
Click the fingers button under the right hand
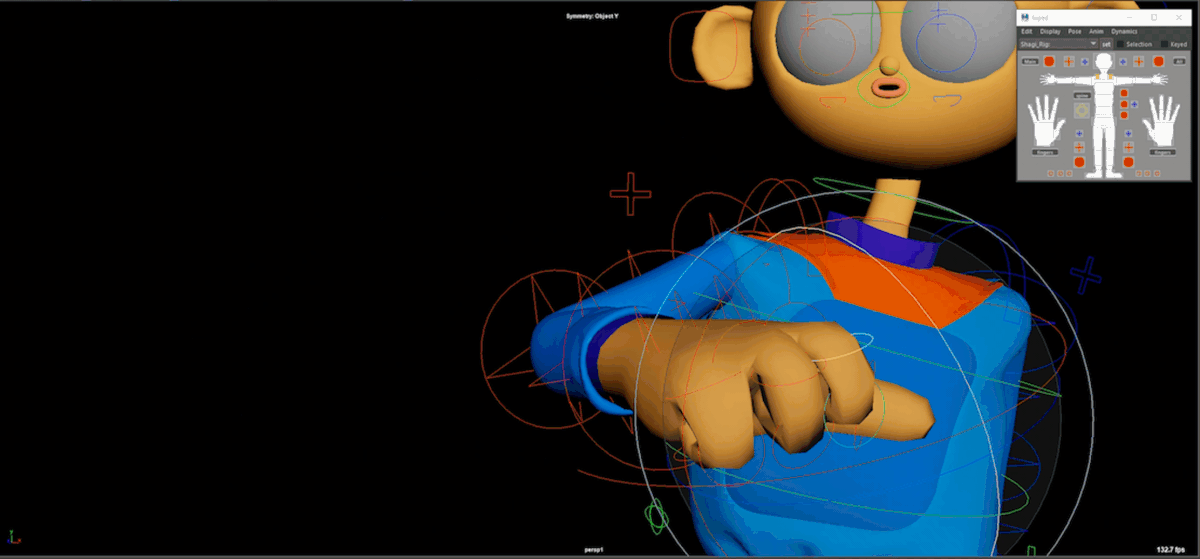(x=1162, y=152)
